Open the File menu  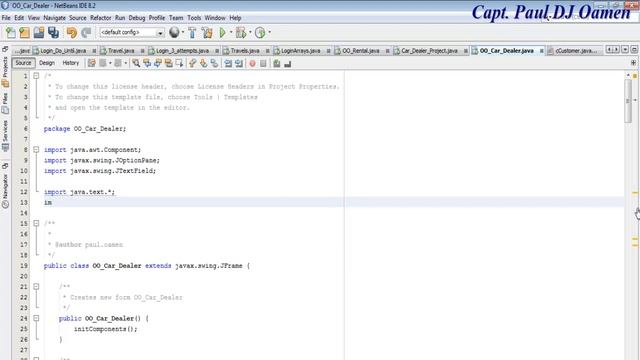[6, 18]
